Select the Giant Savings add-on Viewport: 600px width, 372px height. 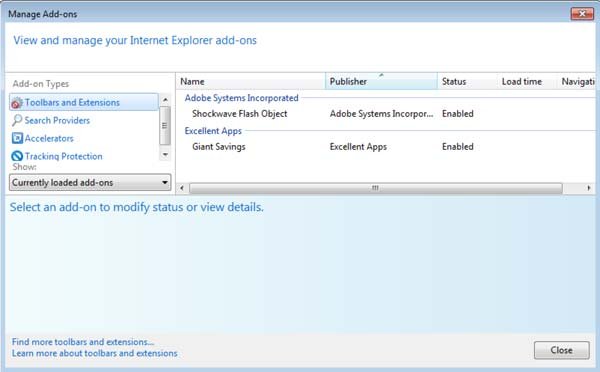click(219, 147)
